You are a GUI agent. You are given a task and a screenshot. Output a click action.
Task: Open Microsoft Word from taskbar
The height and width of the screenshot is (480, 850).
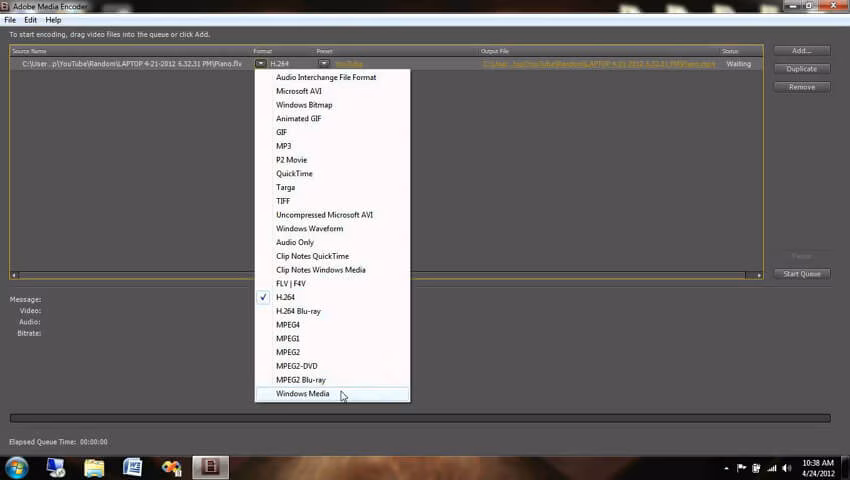(132, 468)
